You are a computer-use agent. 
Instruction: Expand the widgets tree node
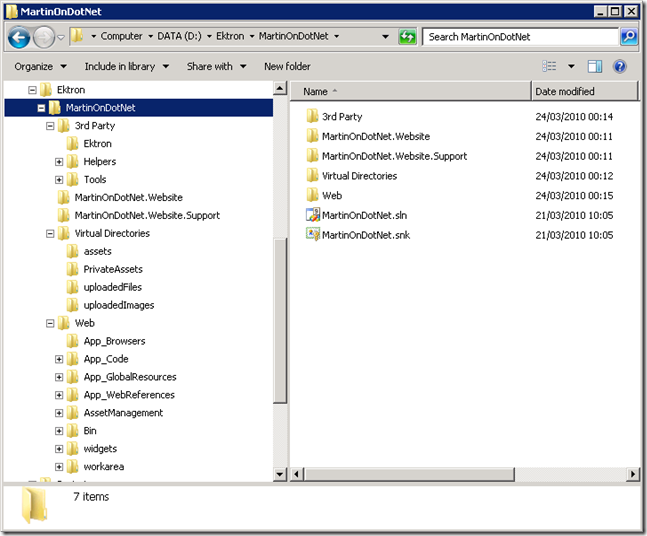point(59,449)
